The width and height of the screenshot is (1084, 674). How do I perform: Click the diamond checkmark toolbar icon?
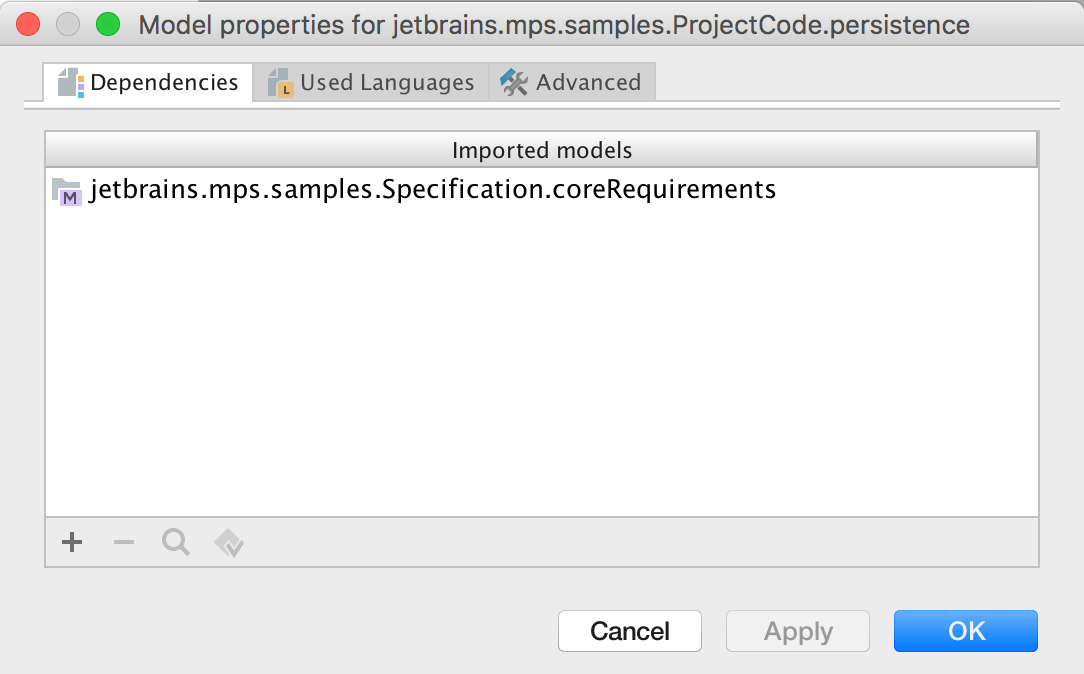(229, 543)
